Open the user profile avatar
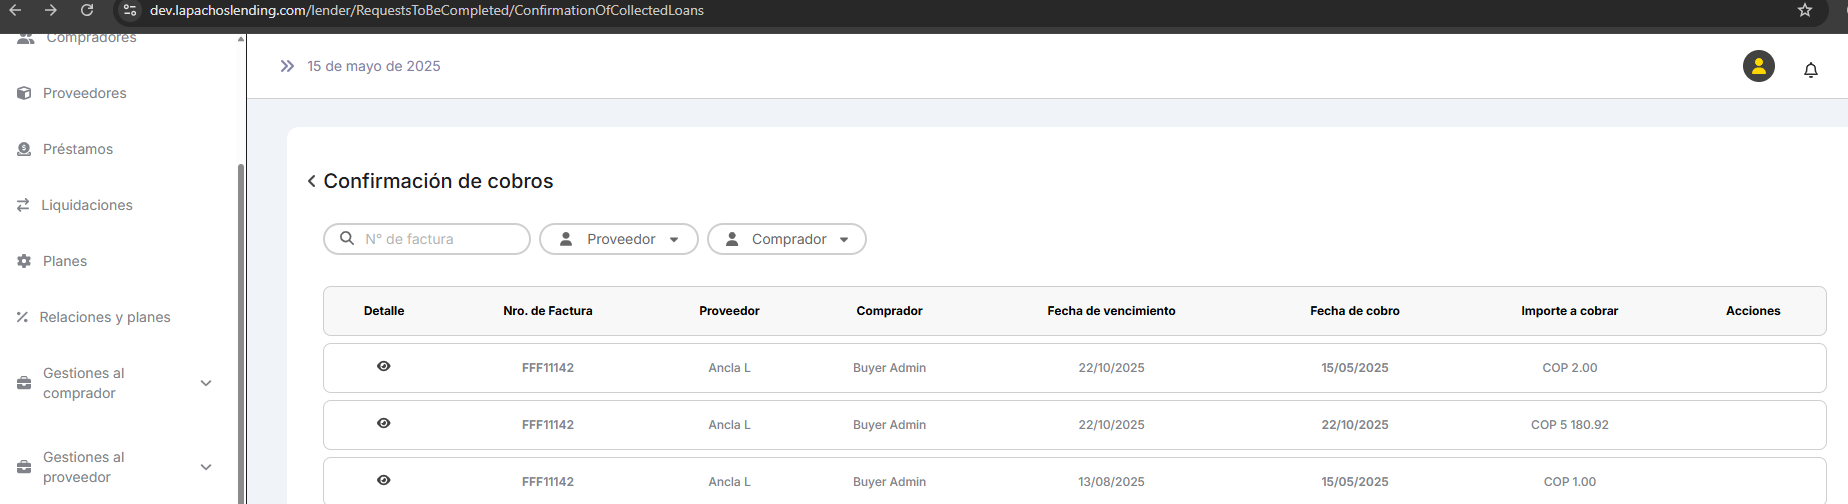The image size is (1848, 504). (1758, 66)
